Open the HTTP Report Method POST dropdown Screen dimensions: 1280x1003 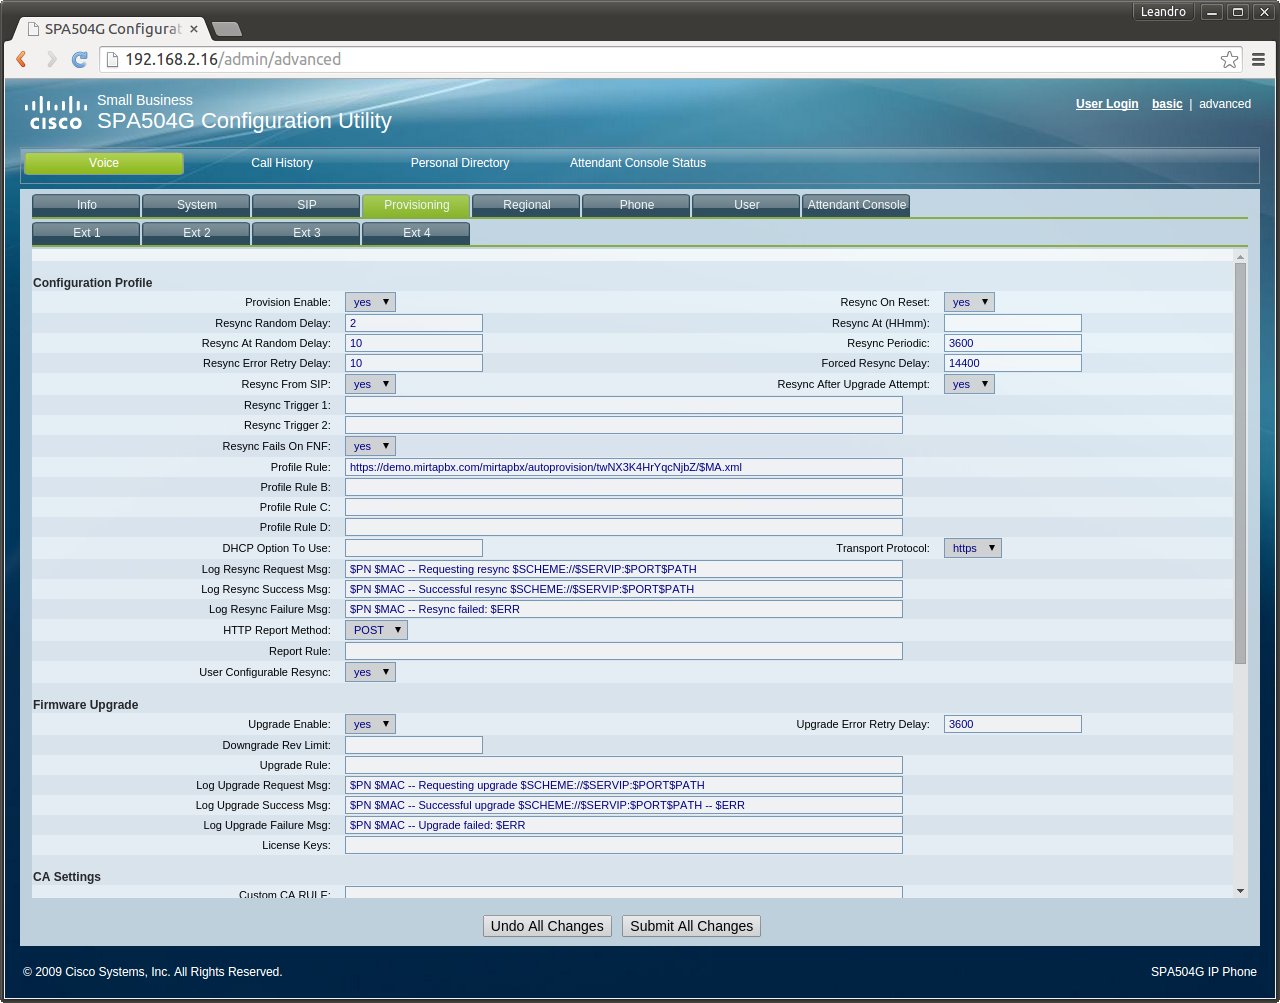[x=376, y=630]
